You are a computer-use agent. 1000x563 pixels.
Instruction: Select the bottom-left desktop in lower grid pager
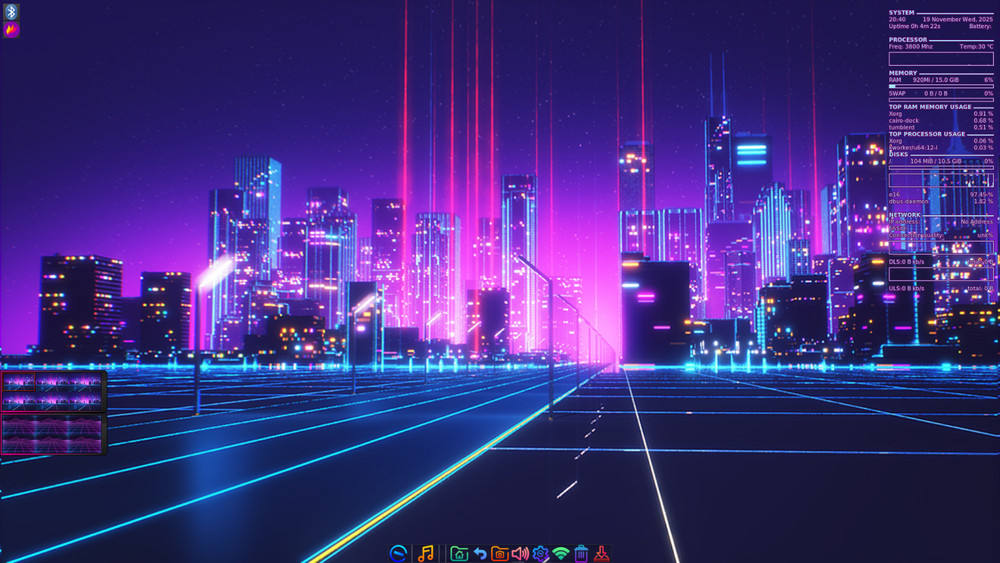pyautogui.click(x=18, y=444)
